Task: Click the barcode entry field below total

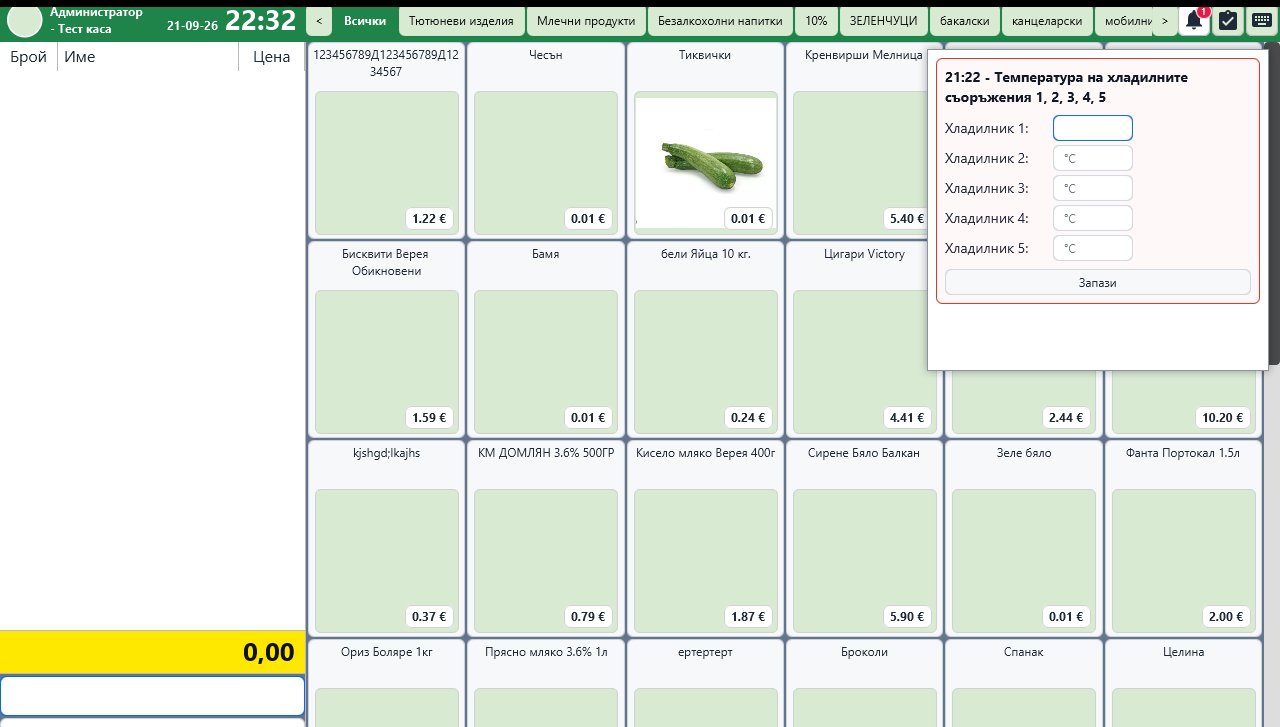Action: [152, 696]
